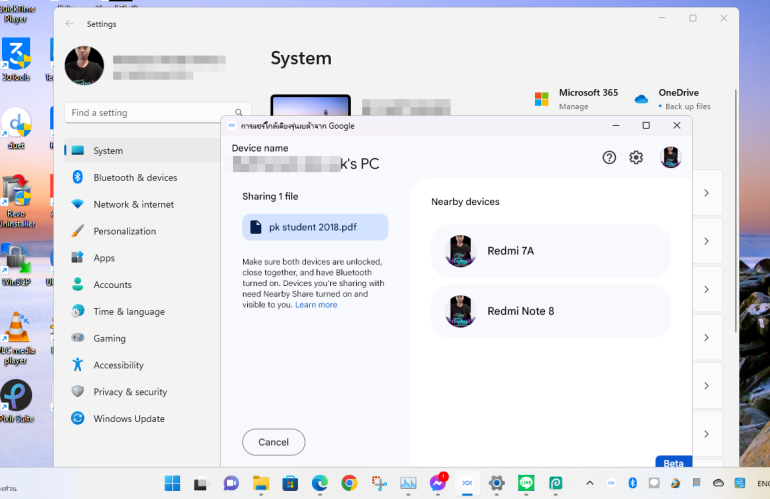This screenshot has height=499, width=770.
Task: Open Network & internet settings
Action: (x=133, y=204)
